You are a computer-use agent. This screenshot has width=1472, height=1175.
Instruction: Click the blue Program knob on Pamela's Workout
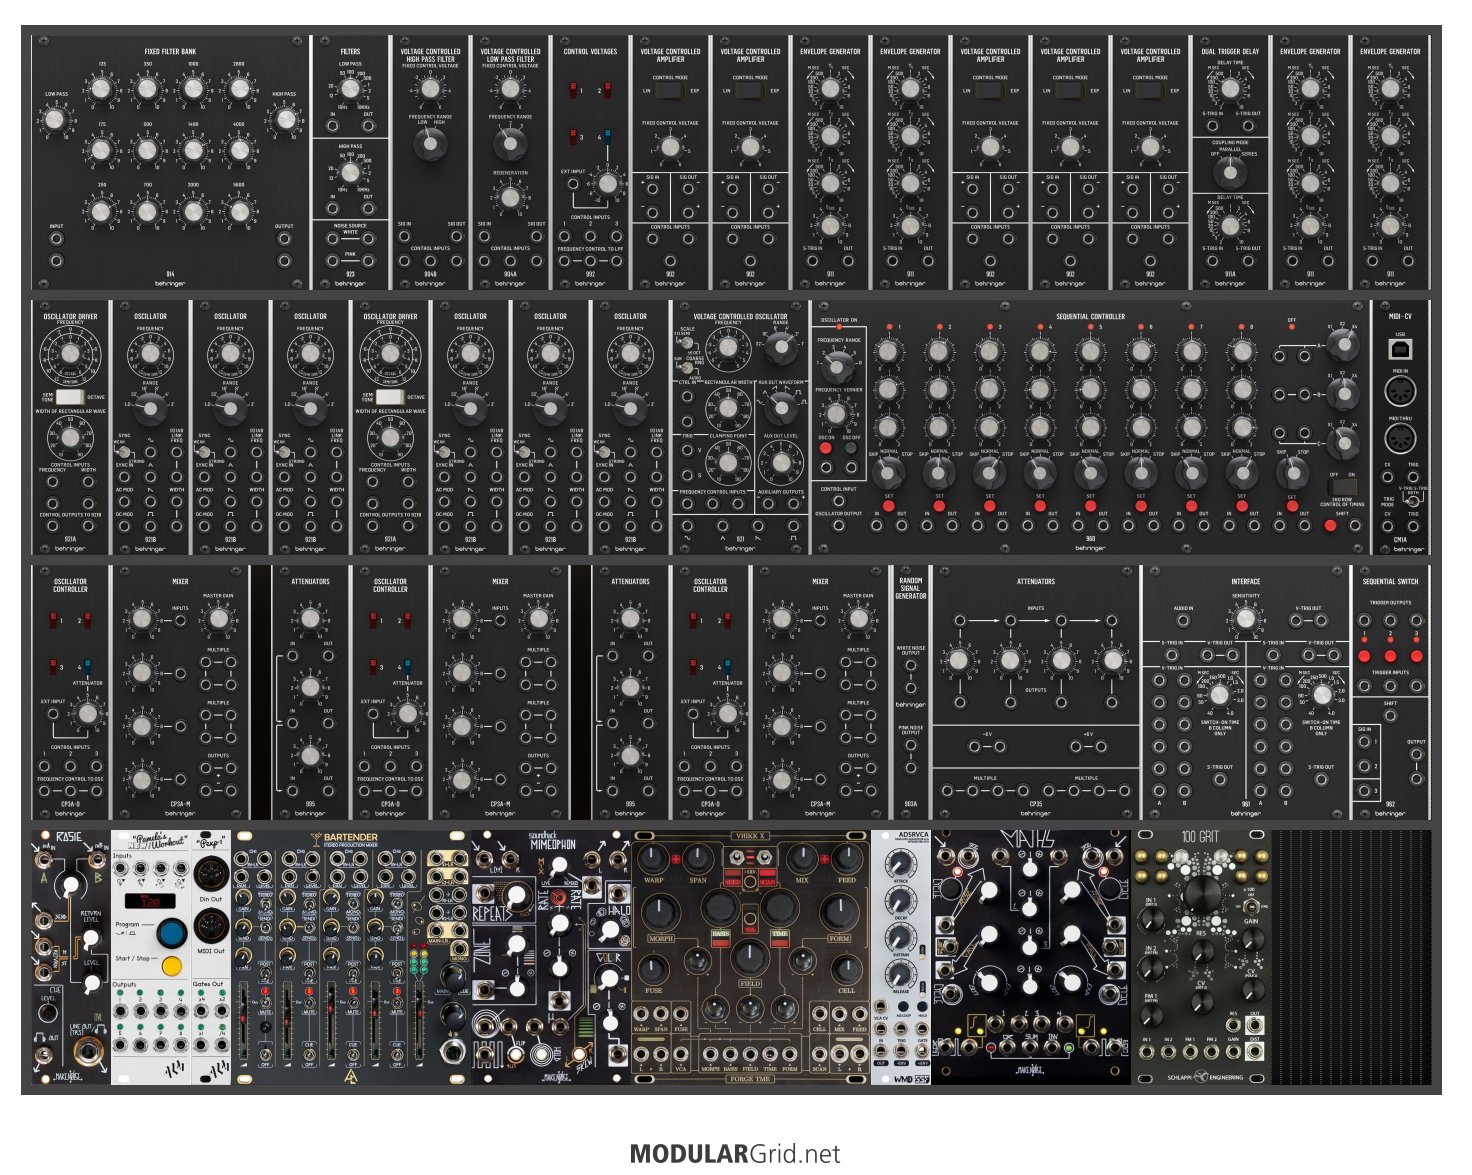[x=173, y=935]
